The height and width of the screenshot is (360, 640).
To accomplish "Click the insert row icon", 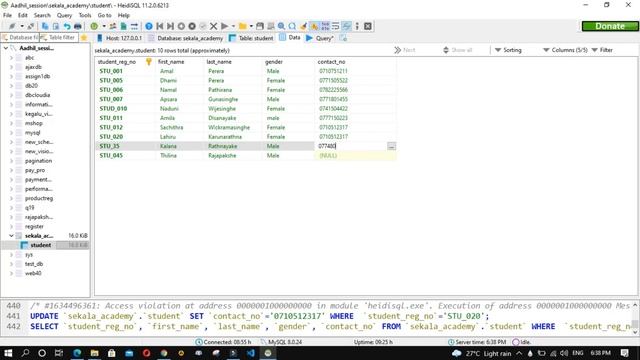I will coord(181,26).
